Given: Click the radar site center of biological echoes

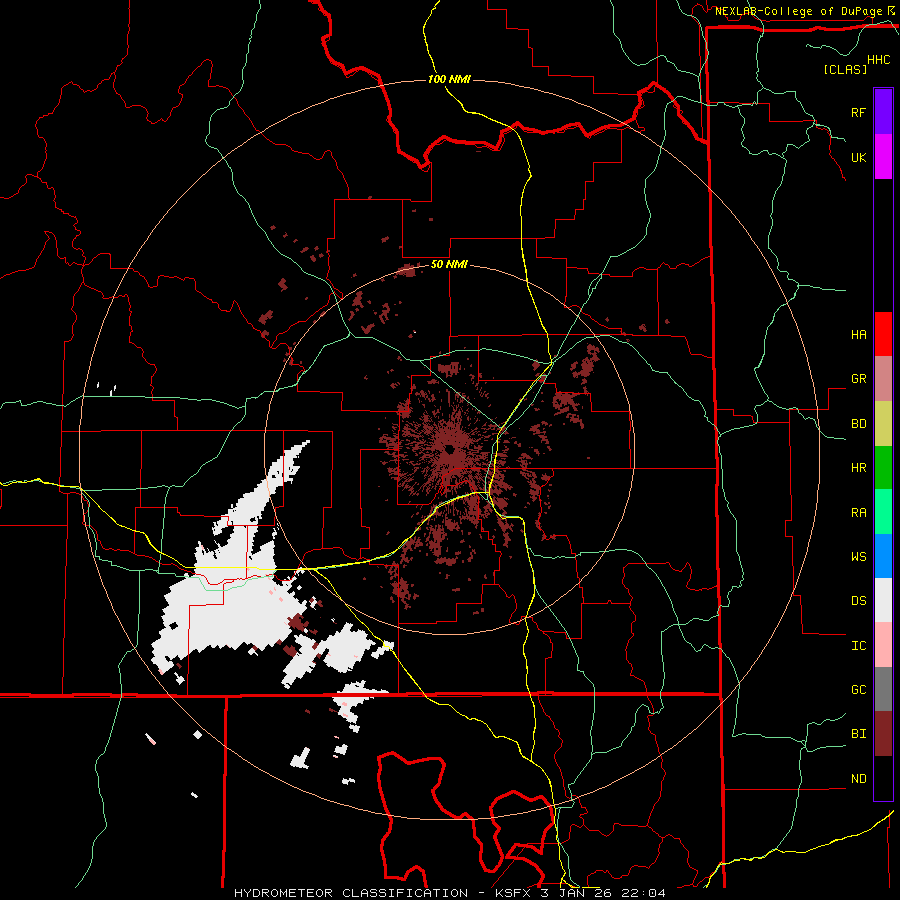Looking at the screenshot, I should coord(449,451).
